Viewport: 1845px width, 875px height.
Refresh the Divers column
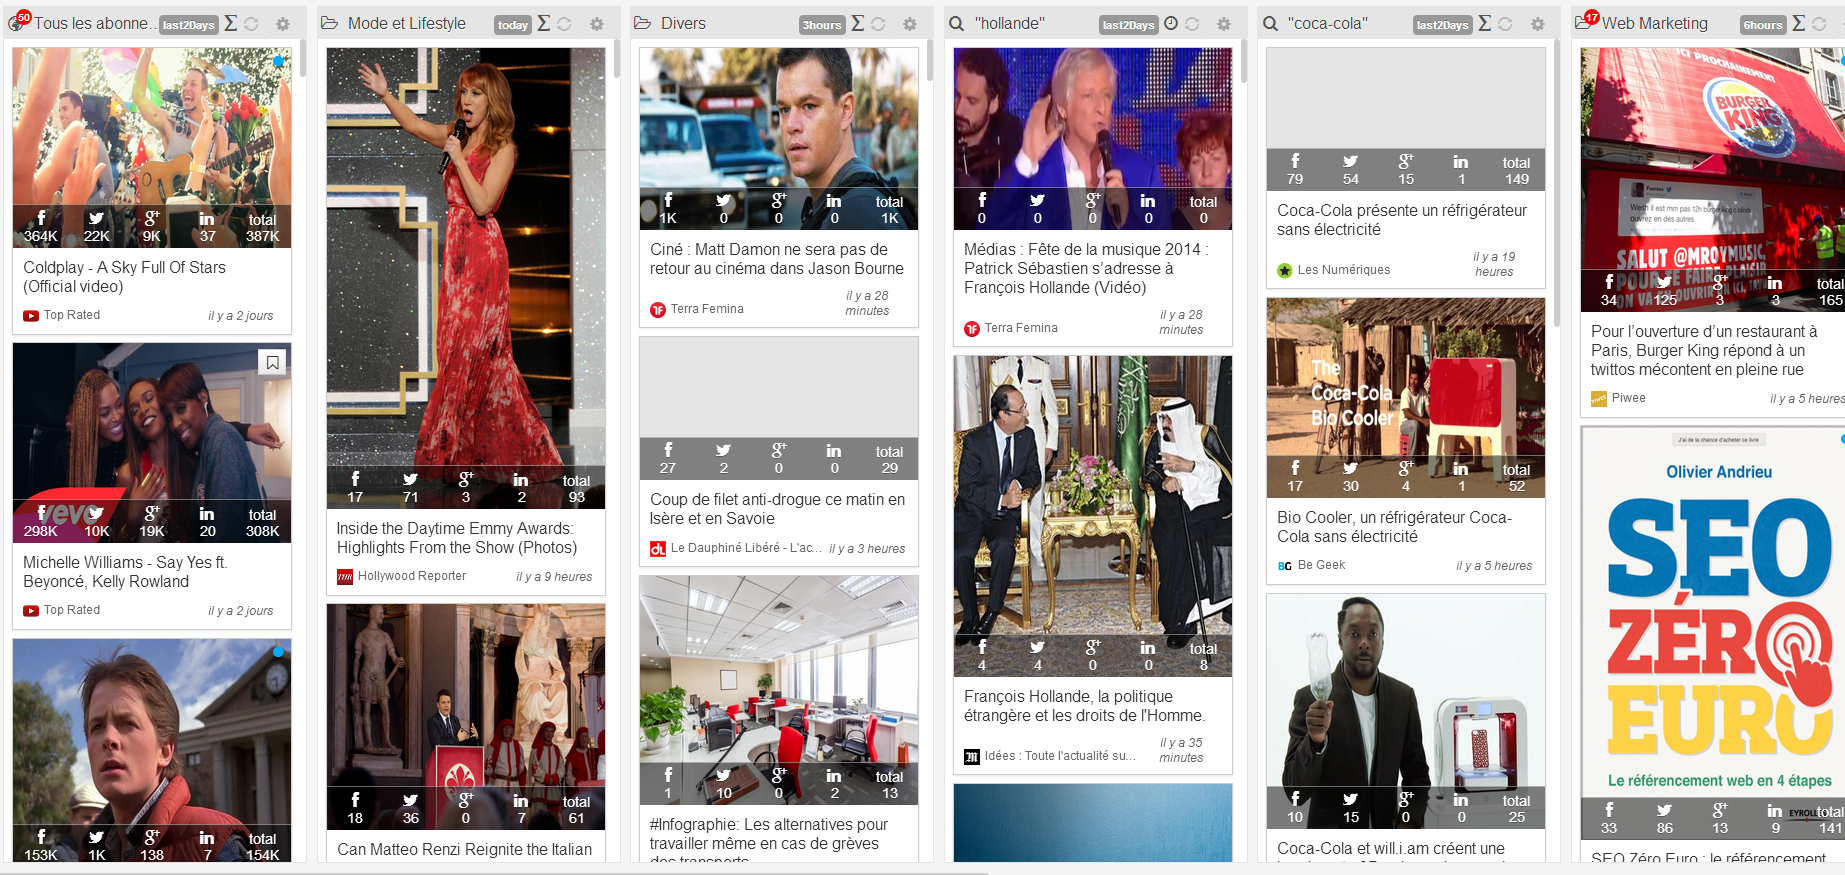(x=879, y=24)
